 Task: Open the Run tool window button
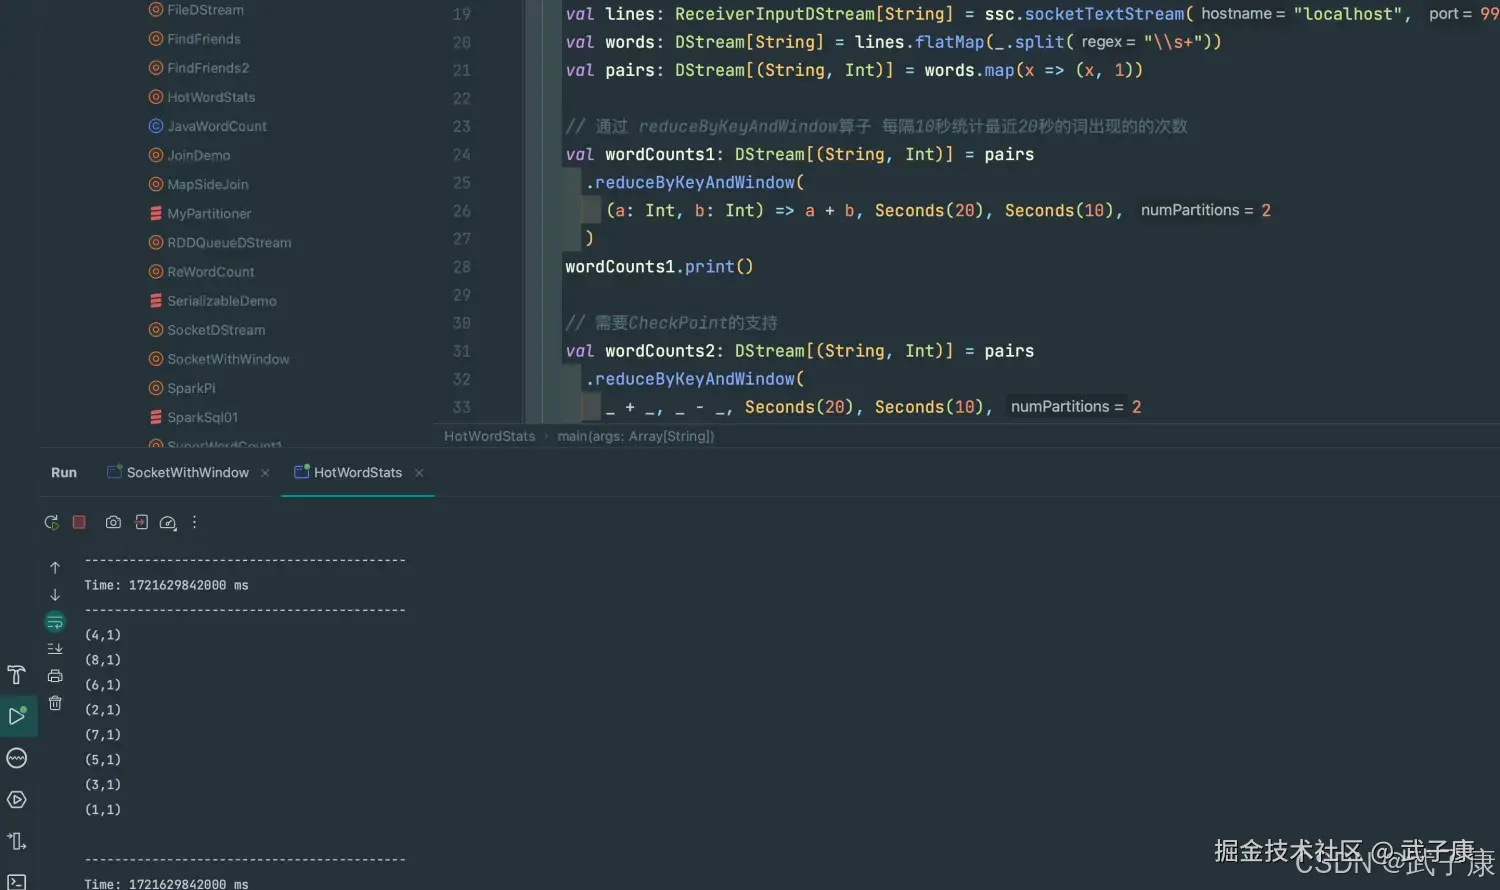(17, 716)
